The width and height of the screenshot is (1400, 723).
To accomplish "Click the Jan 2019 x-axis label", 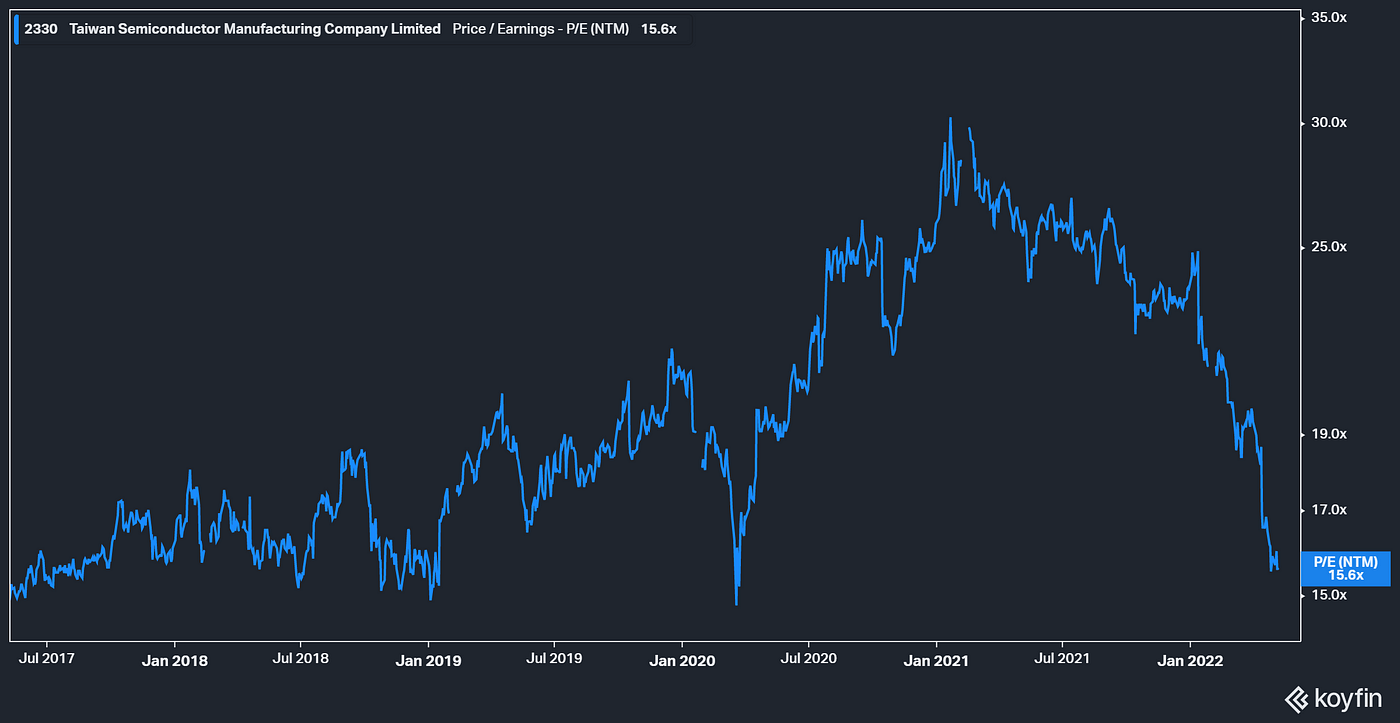I will [x=428, y=660].
